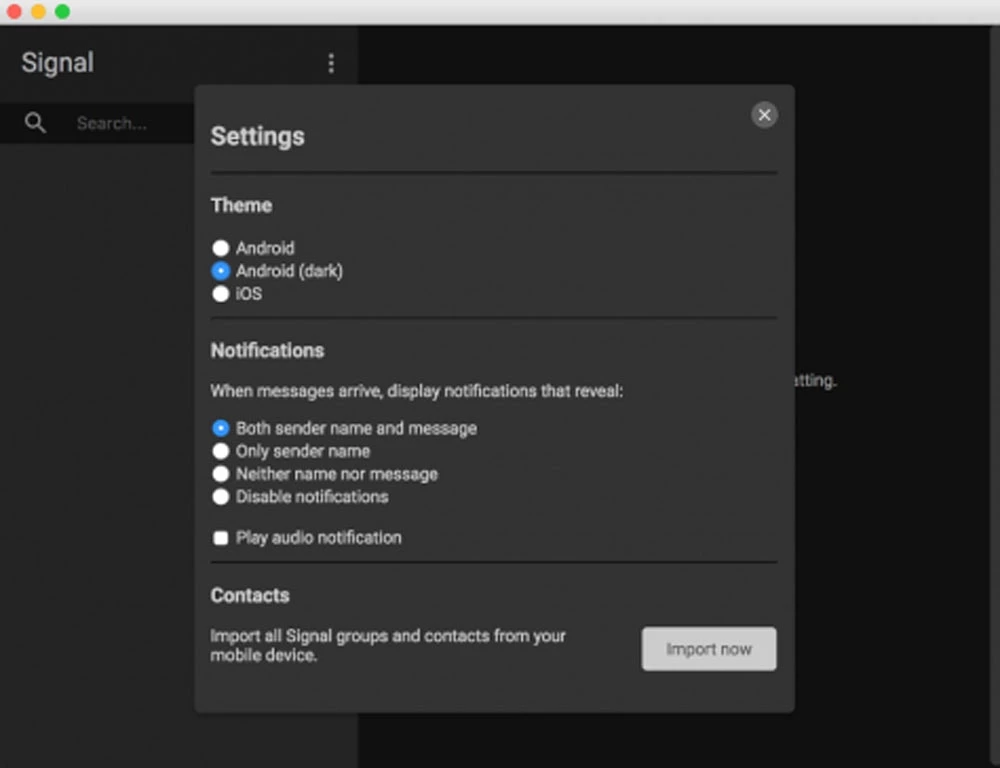Click the Notifications section heading
1000x768 pixels.
[267, 350]
